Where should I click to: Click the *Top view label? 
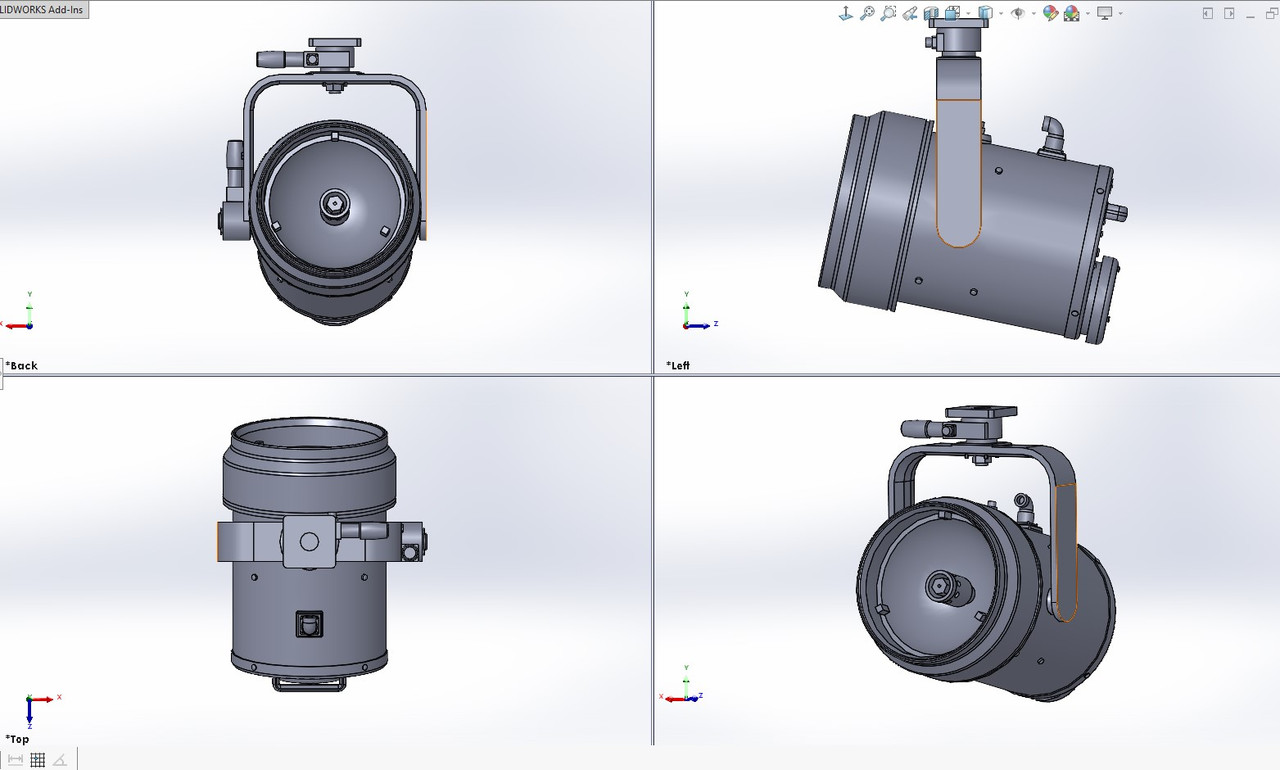pyautogui.click(x=17, y=739)
